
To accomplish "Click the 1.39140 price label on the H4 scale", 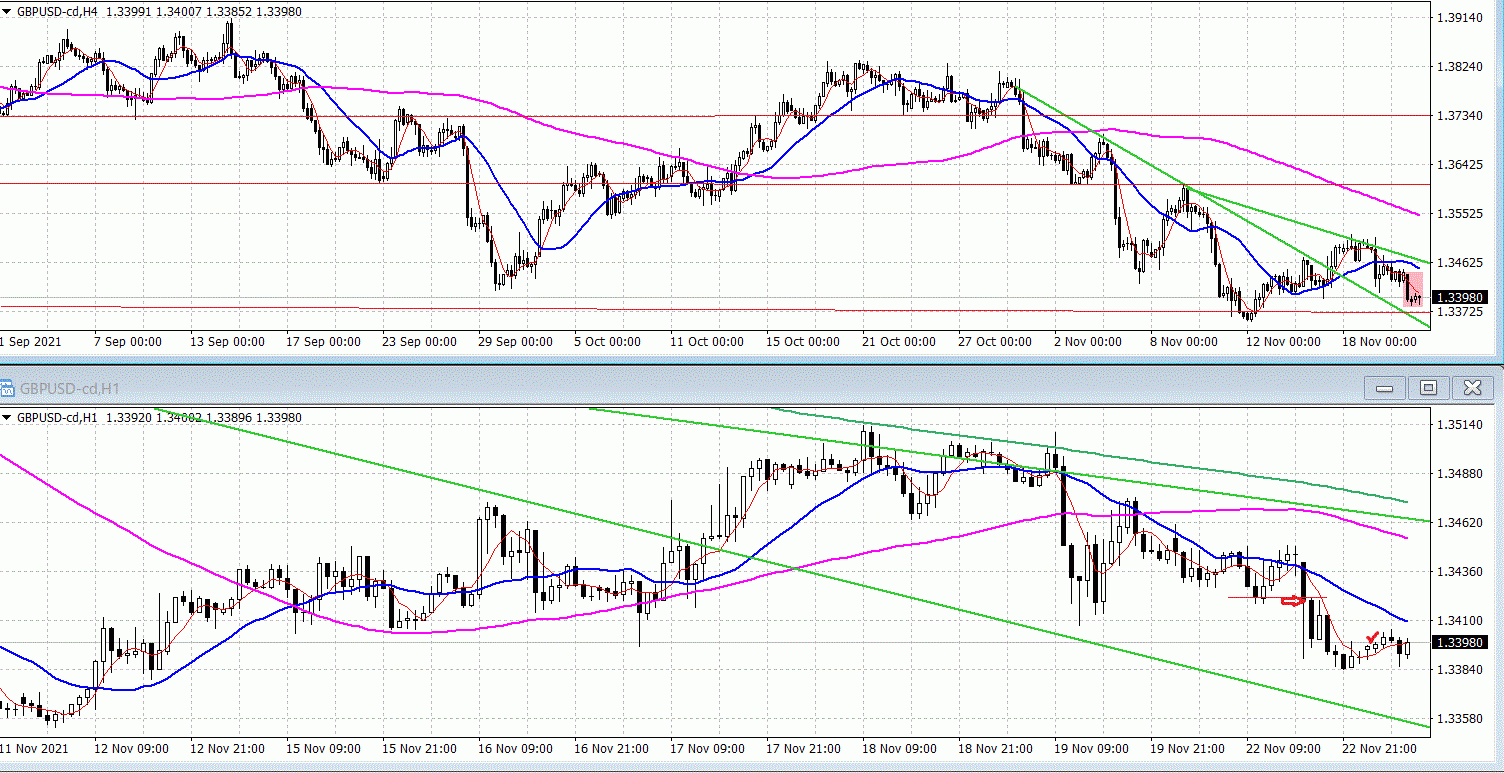I will coord(1460,18).
